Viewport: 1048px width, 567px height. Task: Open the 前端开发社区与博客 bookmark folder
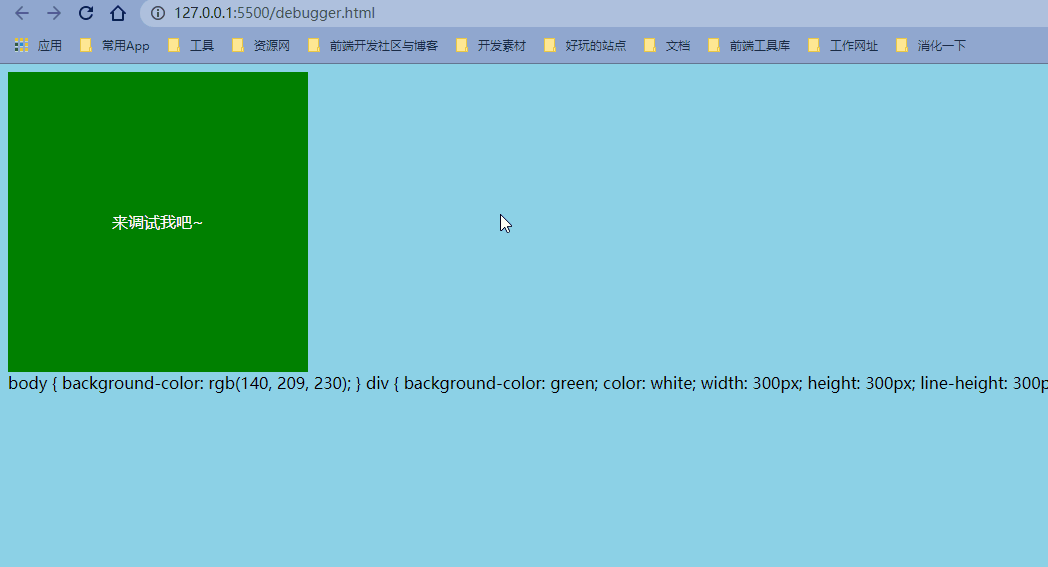[x=373, y=45]
